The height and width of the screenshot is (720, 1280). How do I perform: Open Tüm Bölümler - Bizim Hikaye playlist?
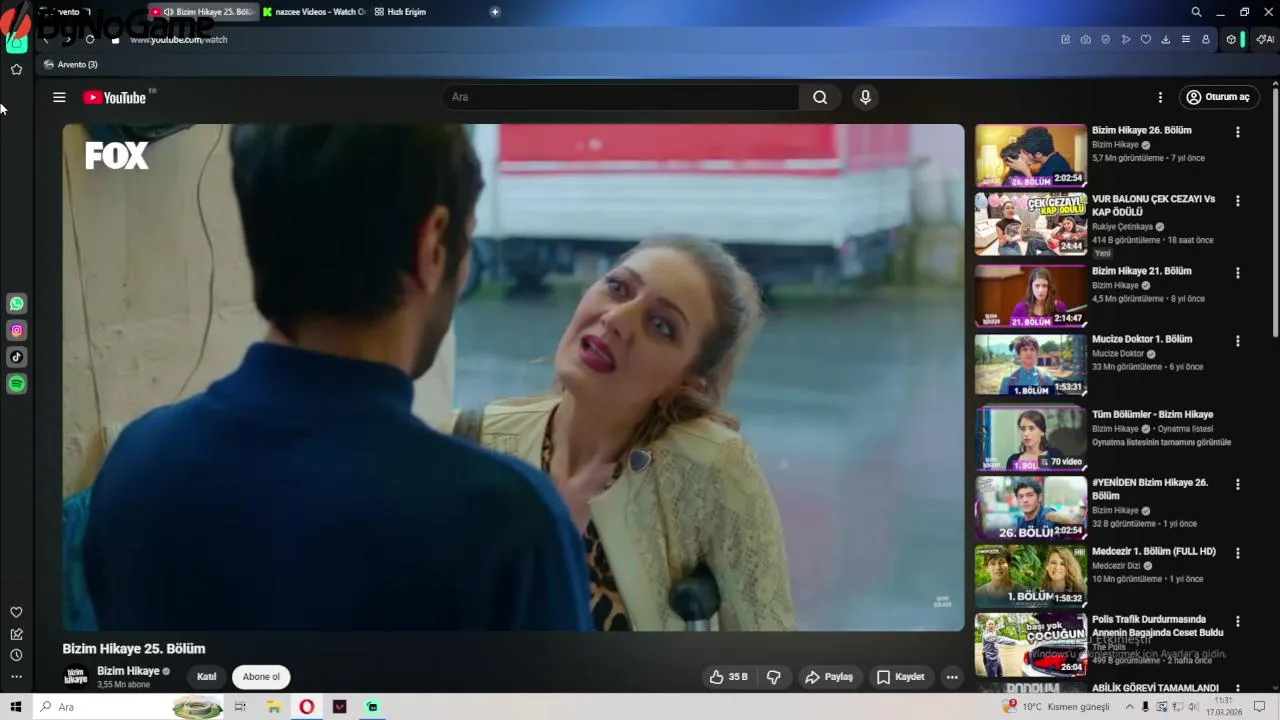[x=1152, y=414]
